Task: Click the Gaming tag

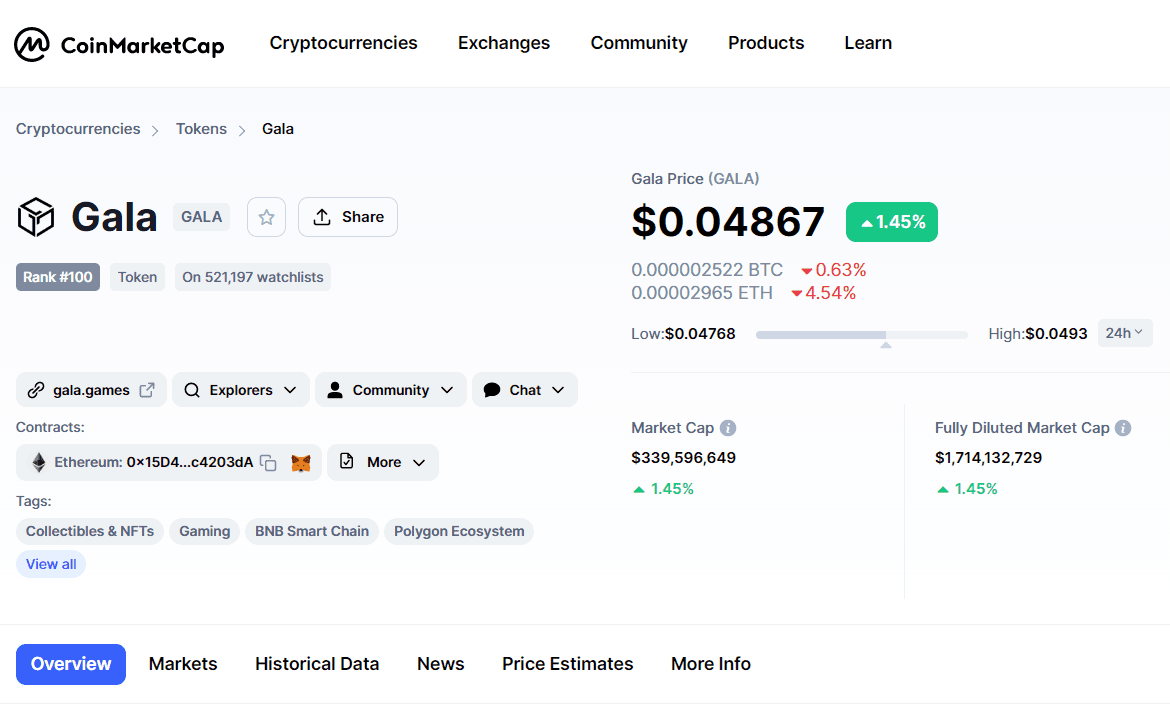Action: coord(204,531)
